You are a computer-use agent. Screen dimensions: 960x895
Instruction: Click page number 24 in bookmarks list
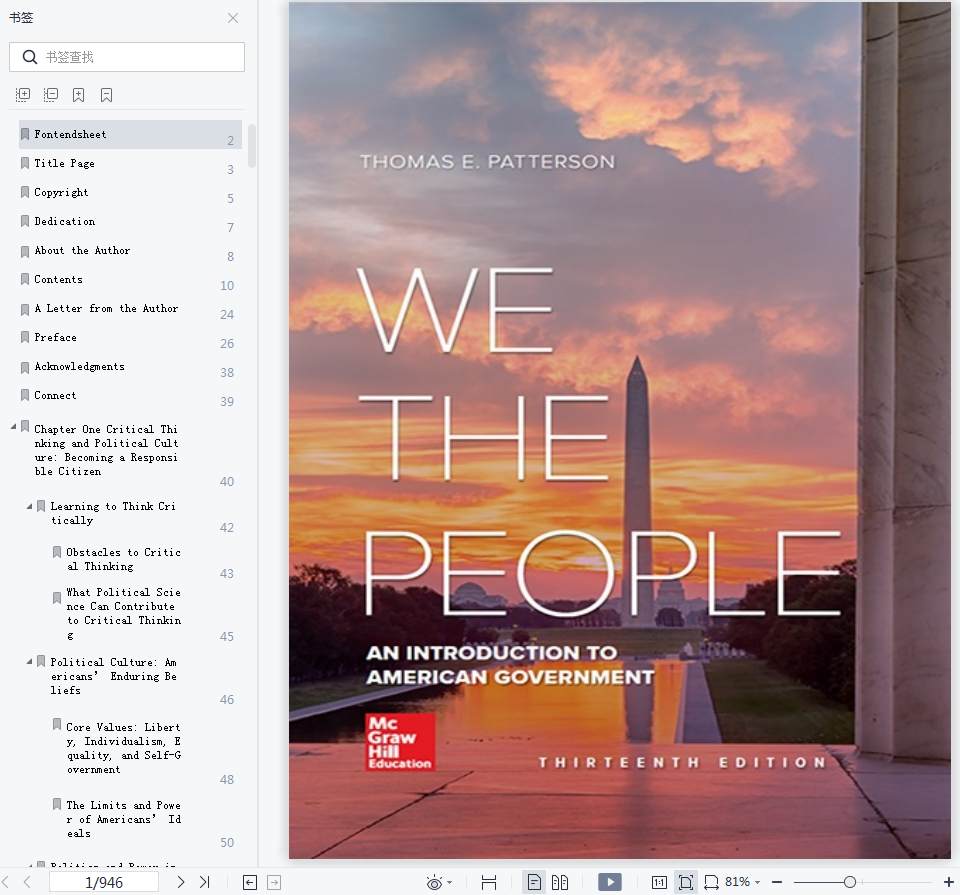tap(227, 315)
